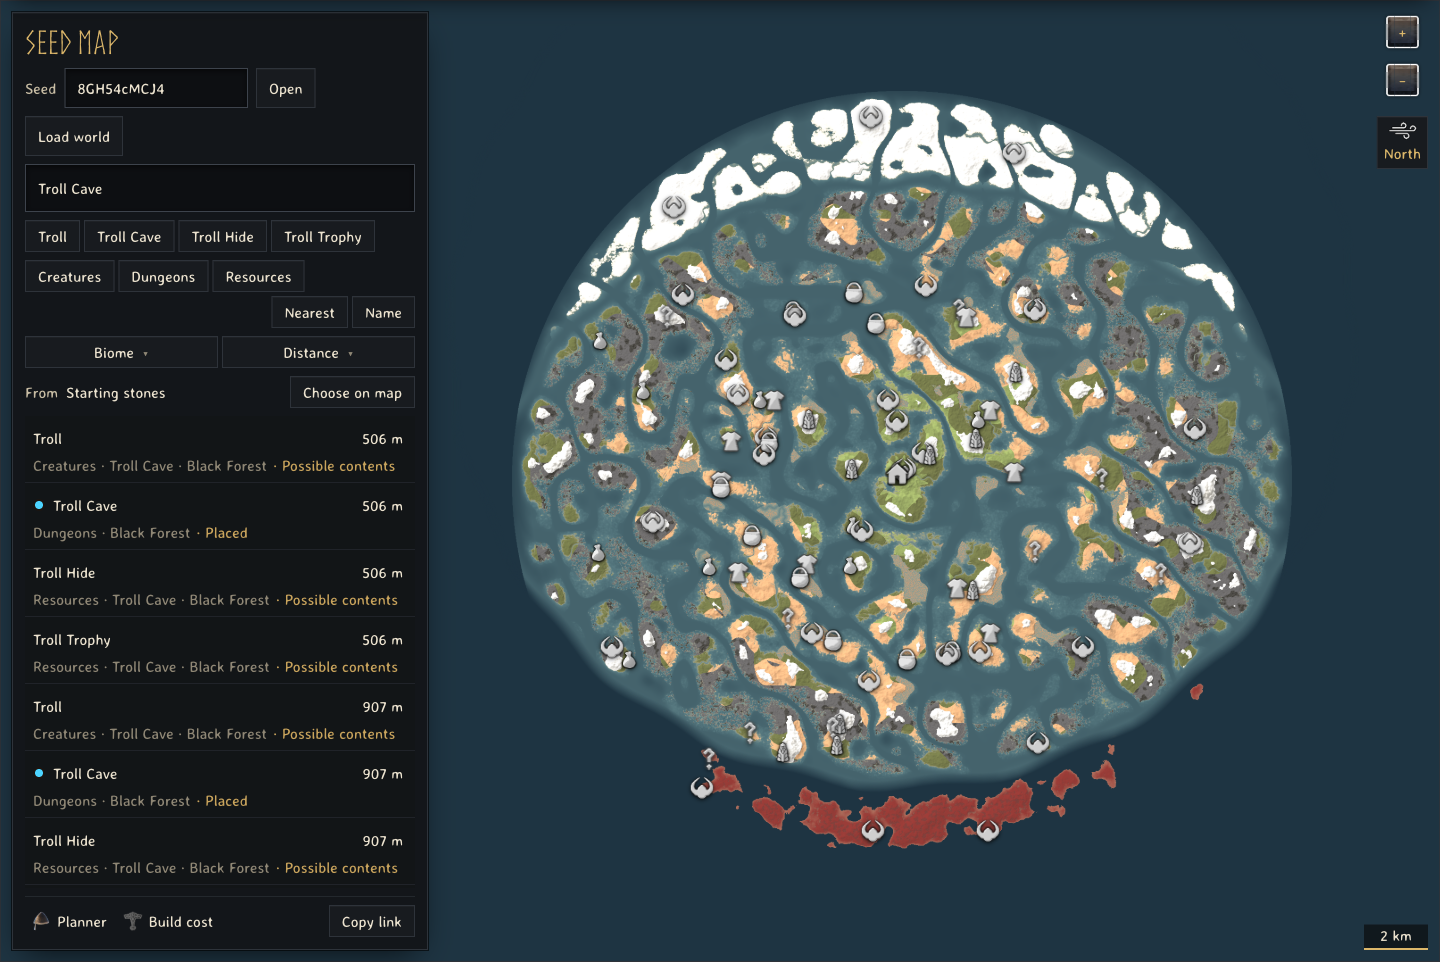Select the Troll result at 907 m

click(x=218, y=720)
